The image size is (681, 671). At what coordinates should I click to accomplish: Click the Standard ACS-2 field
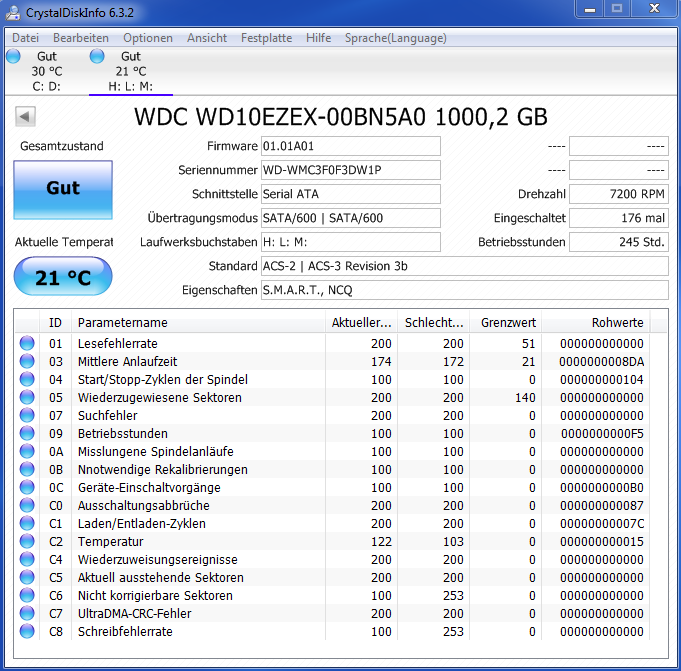(465, 266)
